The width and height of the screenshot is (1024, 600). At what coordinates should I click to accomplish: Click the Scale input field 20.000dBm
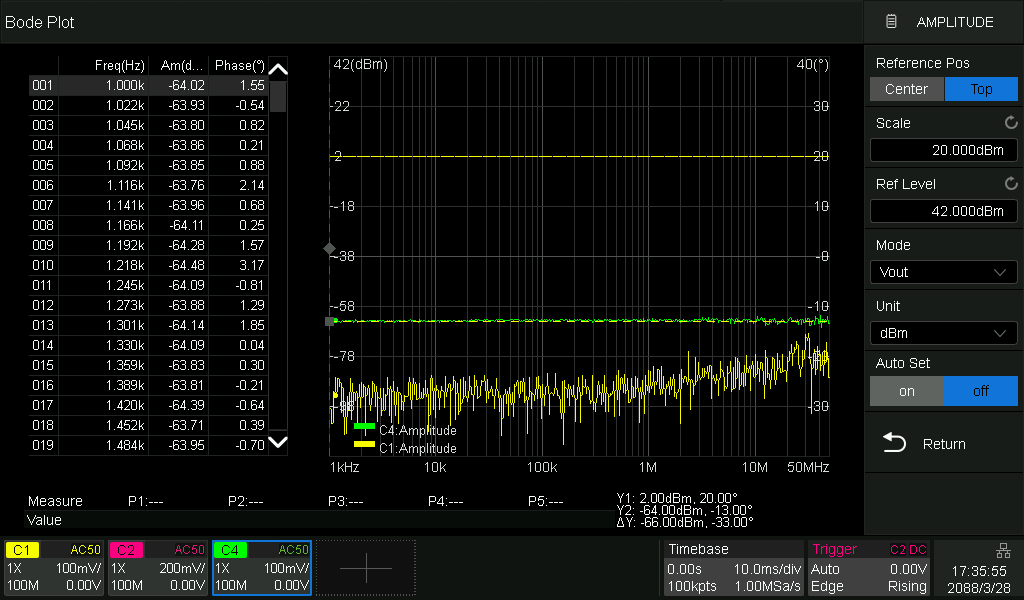point(943,150)
